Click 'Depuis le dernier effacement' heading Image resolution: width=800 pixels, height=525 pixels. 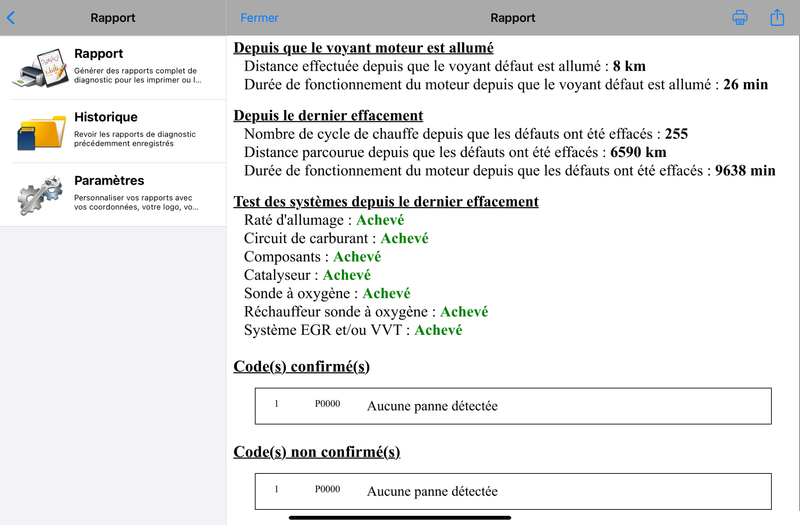(328, 115)
